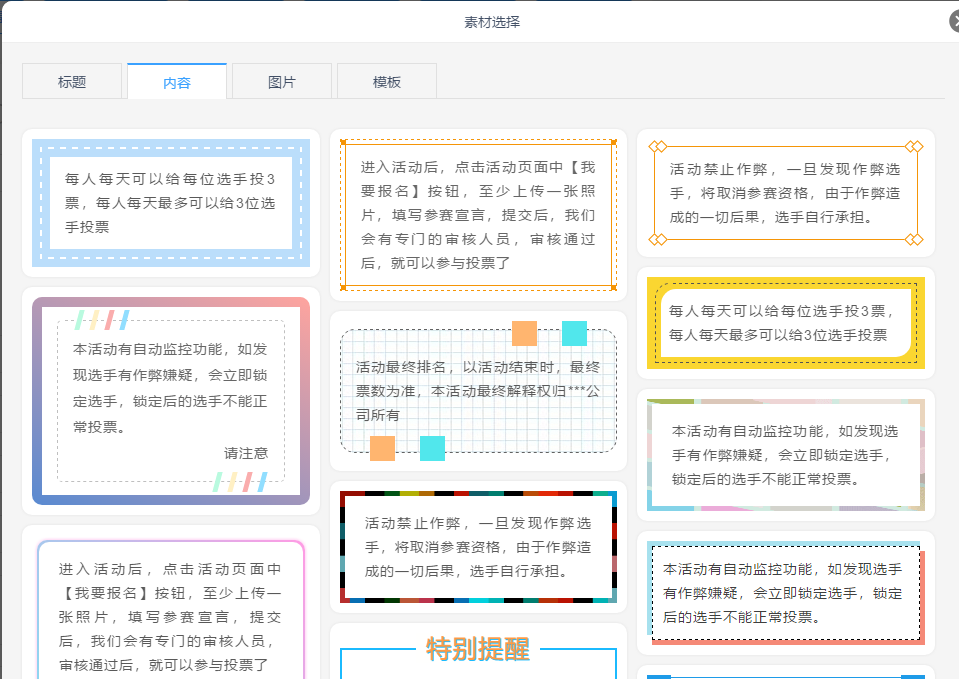Choose the blue dashed-border voting rules card
This screenshot has height=679, width=959.
(x=171, y=203)
